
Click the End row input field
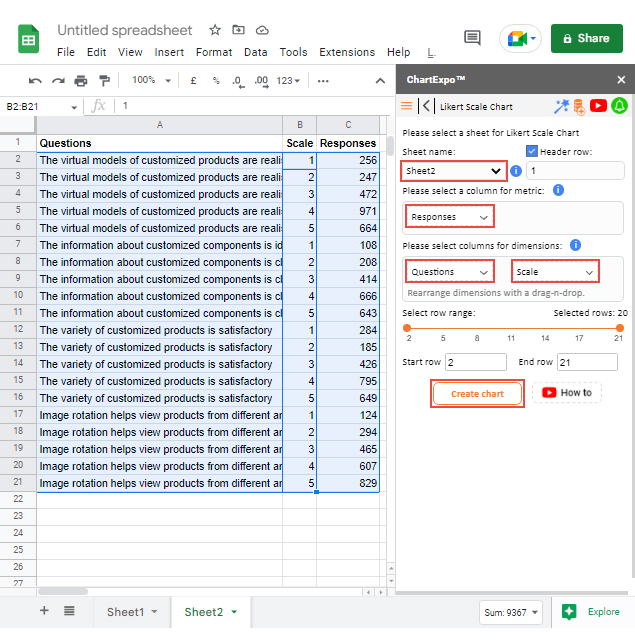pyautogui.click(x=587, y=362)
